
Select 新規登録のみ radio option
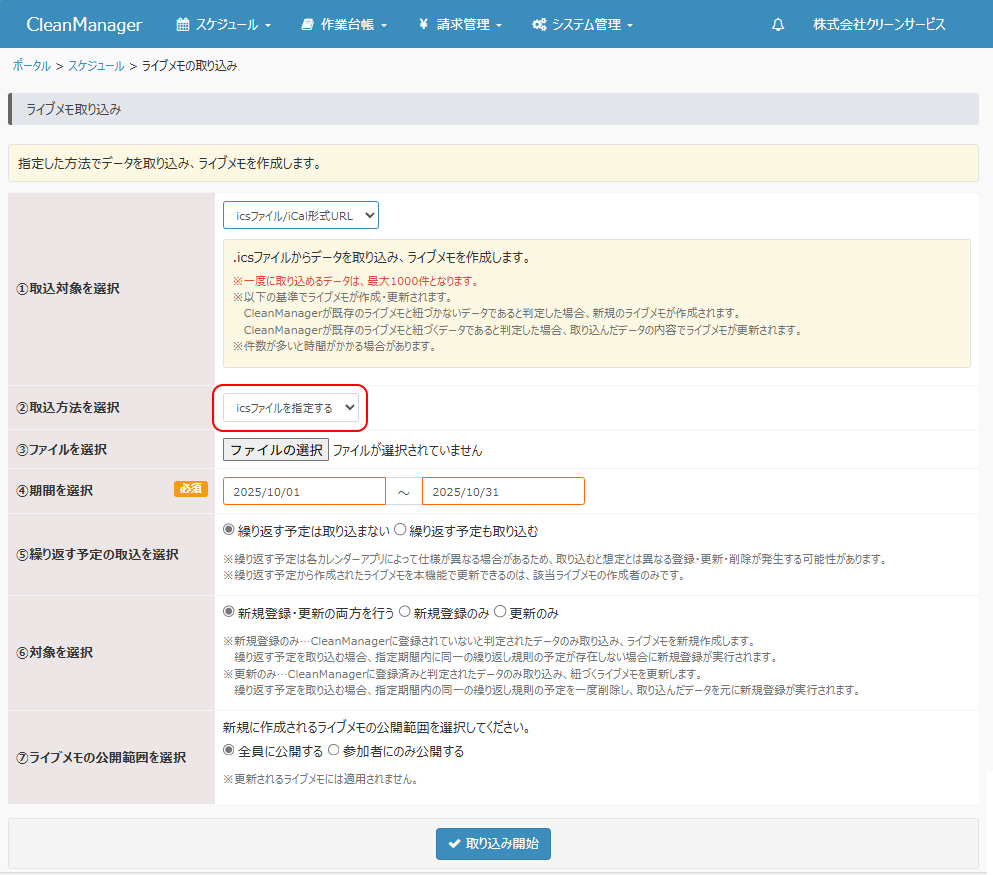pos(405,612)
